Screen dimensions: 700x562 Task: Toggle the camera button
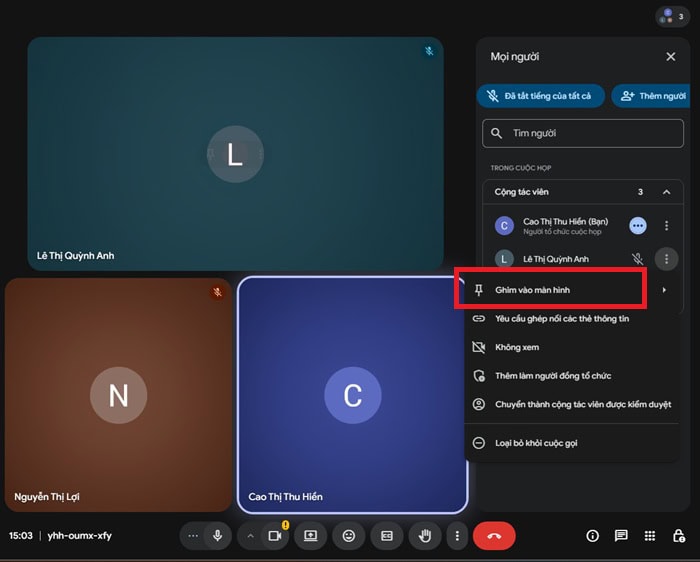pyautogui.click(x=275, y=535)
